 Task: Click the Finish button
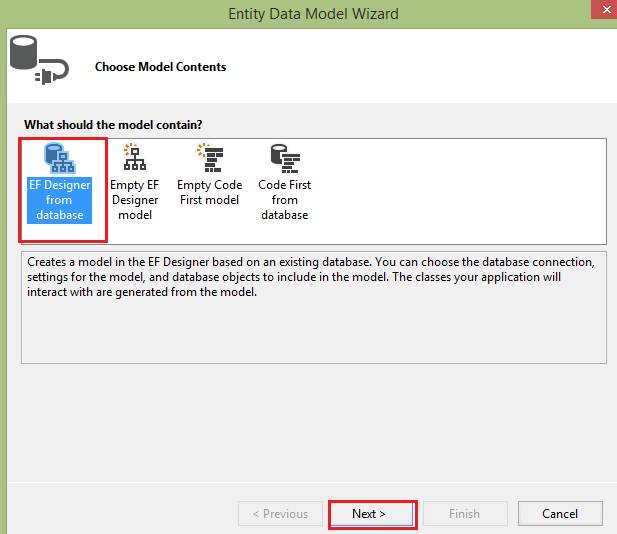465,514
